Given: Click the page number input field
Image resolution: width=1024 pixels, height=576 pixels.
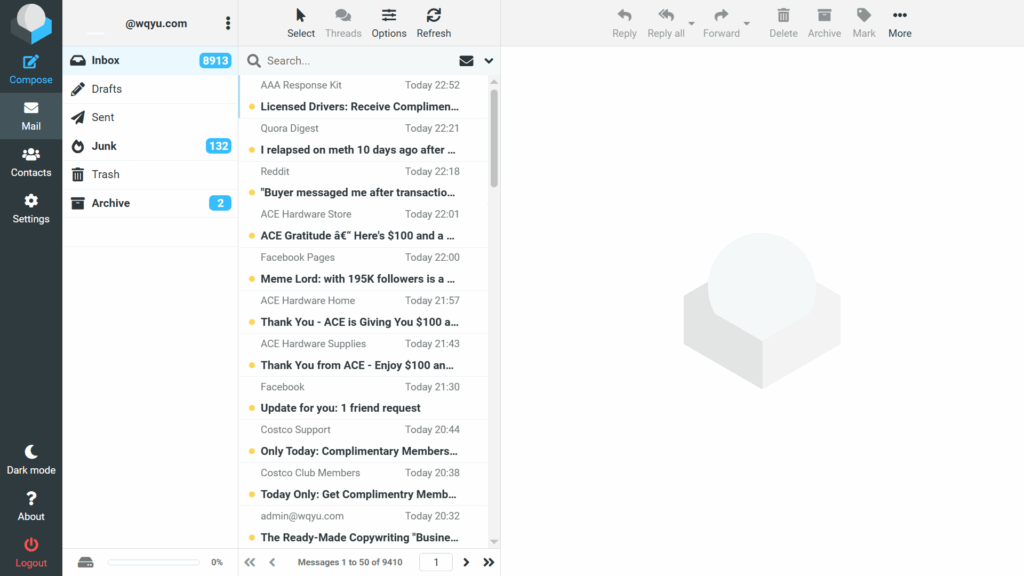Looking at the screenshot, I should click(x=436, y=562).
